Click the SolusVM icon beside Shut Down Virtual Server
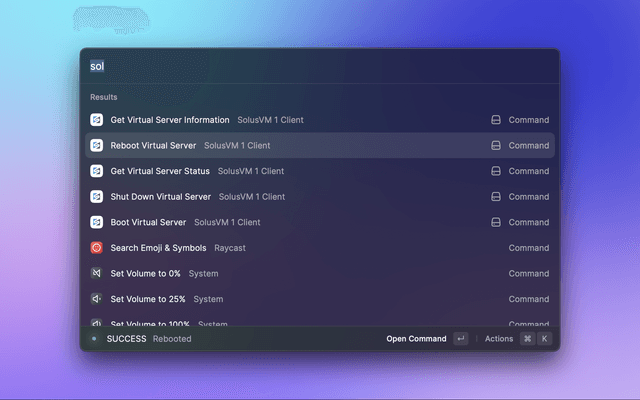The width and height of the screenshot is (640, 400). pos(97,197)
